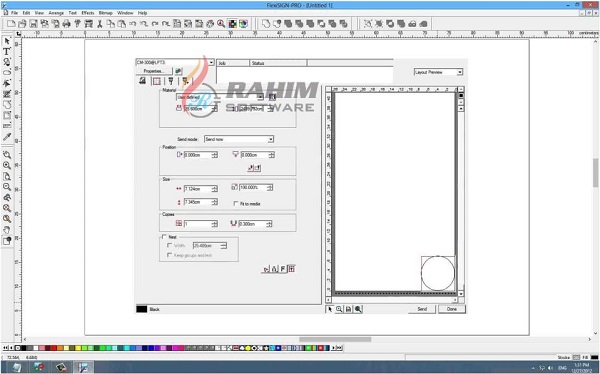This screenshot has height=374, width=600.
Task: Click the dark magnifier icon below preview
Action: (358, 309)
